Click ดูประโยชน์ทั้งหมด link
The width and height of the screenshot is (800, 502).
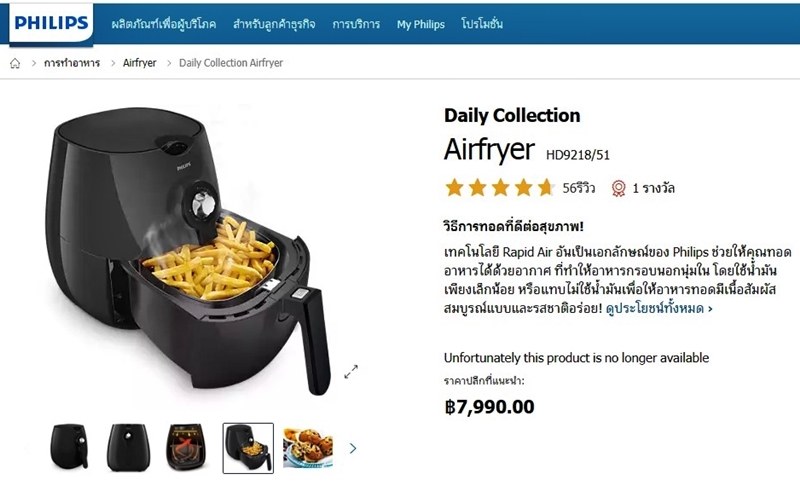coord(659,309)
